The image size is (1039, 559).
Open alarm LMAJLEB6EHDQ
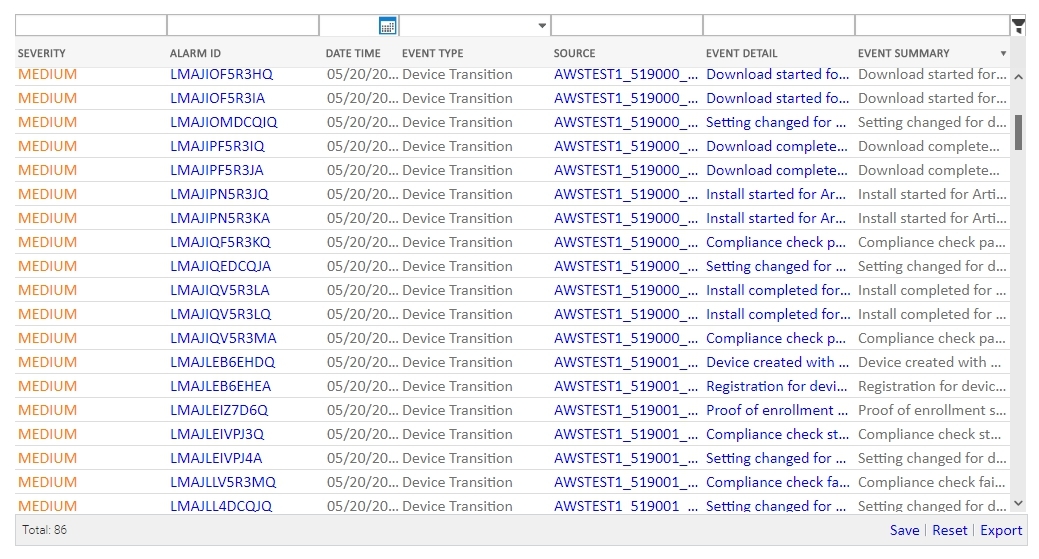click(222, 362)
